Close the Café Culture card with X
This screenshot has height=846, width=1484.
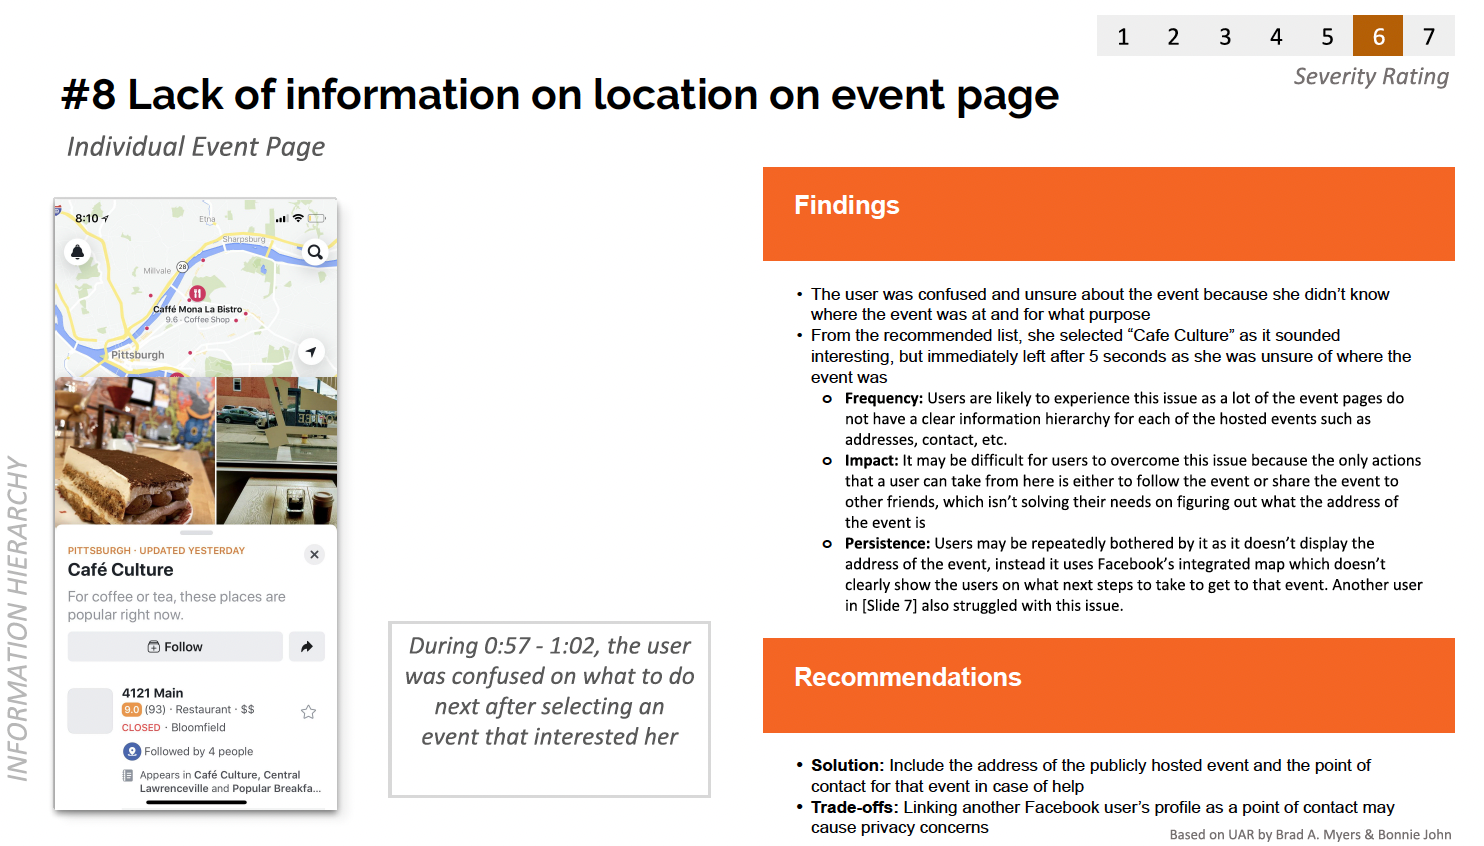point(314,554)
